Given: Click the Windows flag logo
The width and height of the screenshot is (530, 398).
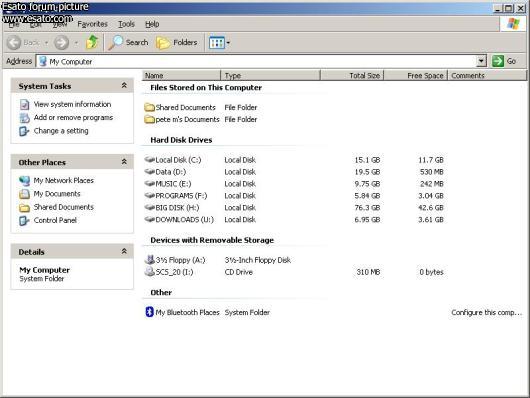Looking at the screenshot, I should pyautogui.click(x=513, y=24).
